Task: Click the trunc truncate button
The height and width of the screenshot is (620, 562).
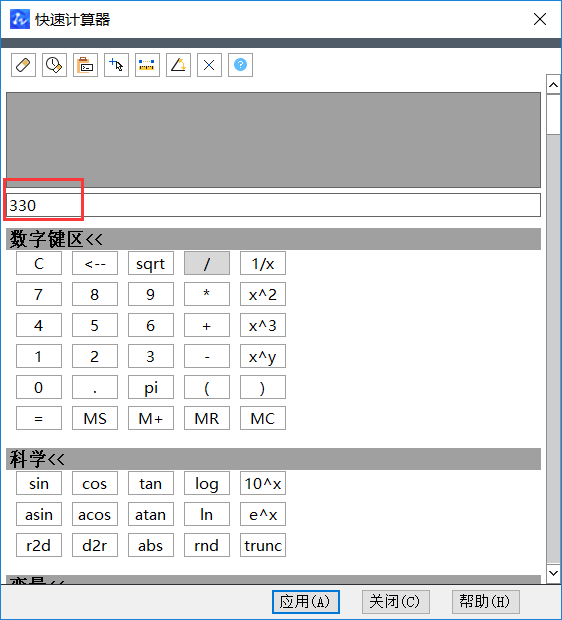Action: pyautogui.click(x=263, y=545)
